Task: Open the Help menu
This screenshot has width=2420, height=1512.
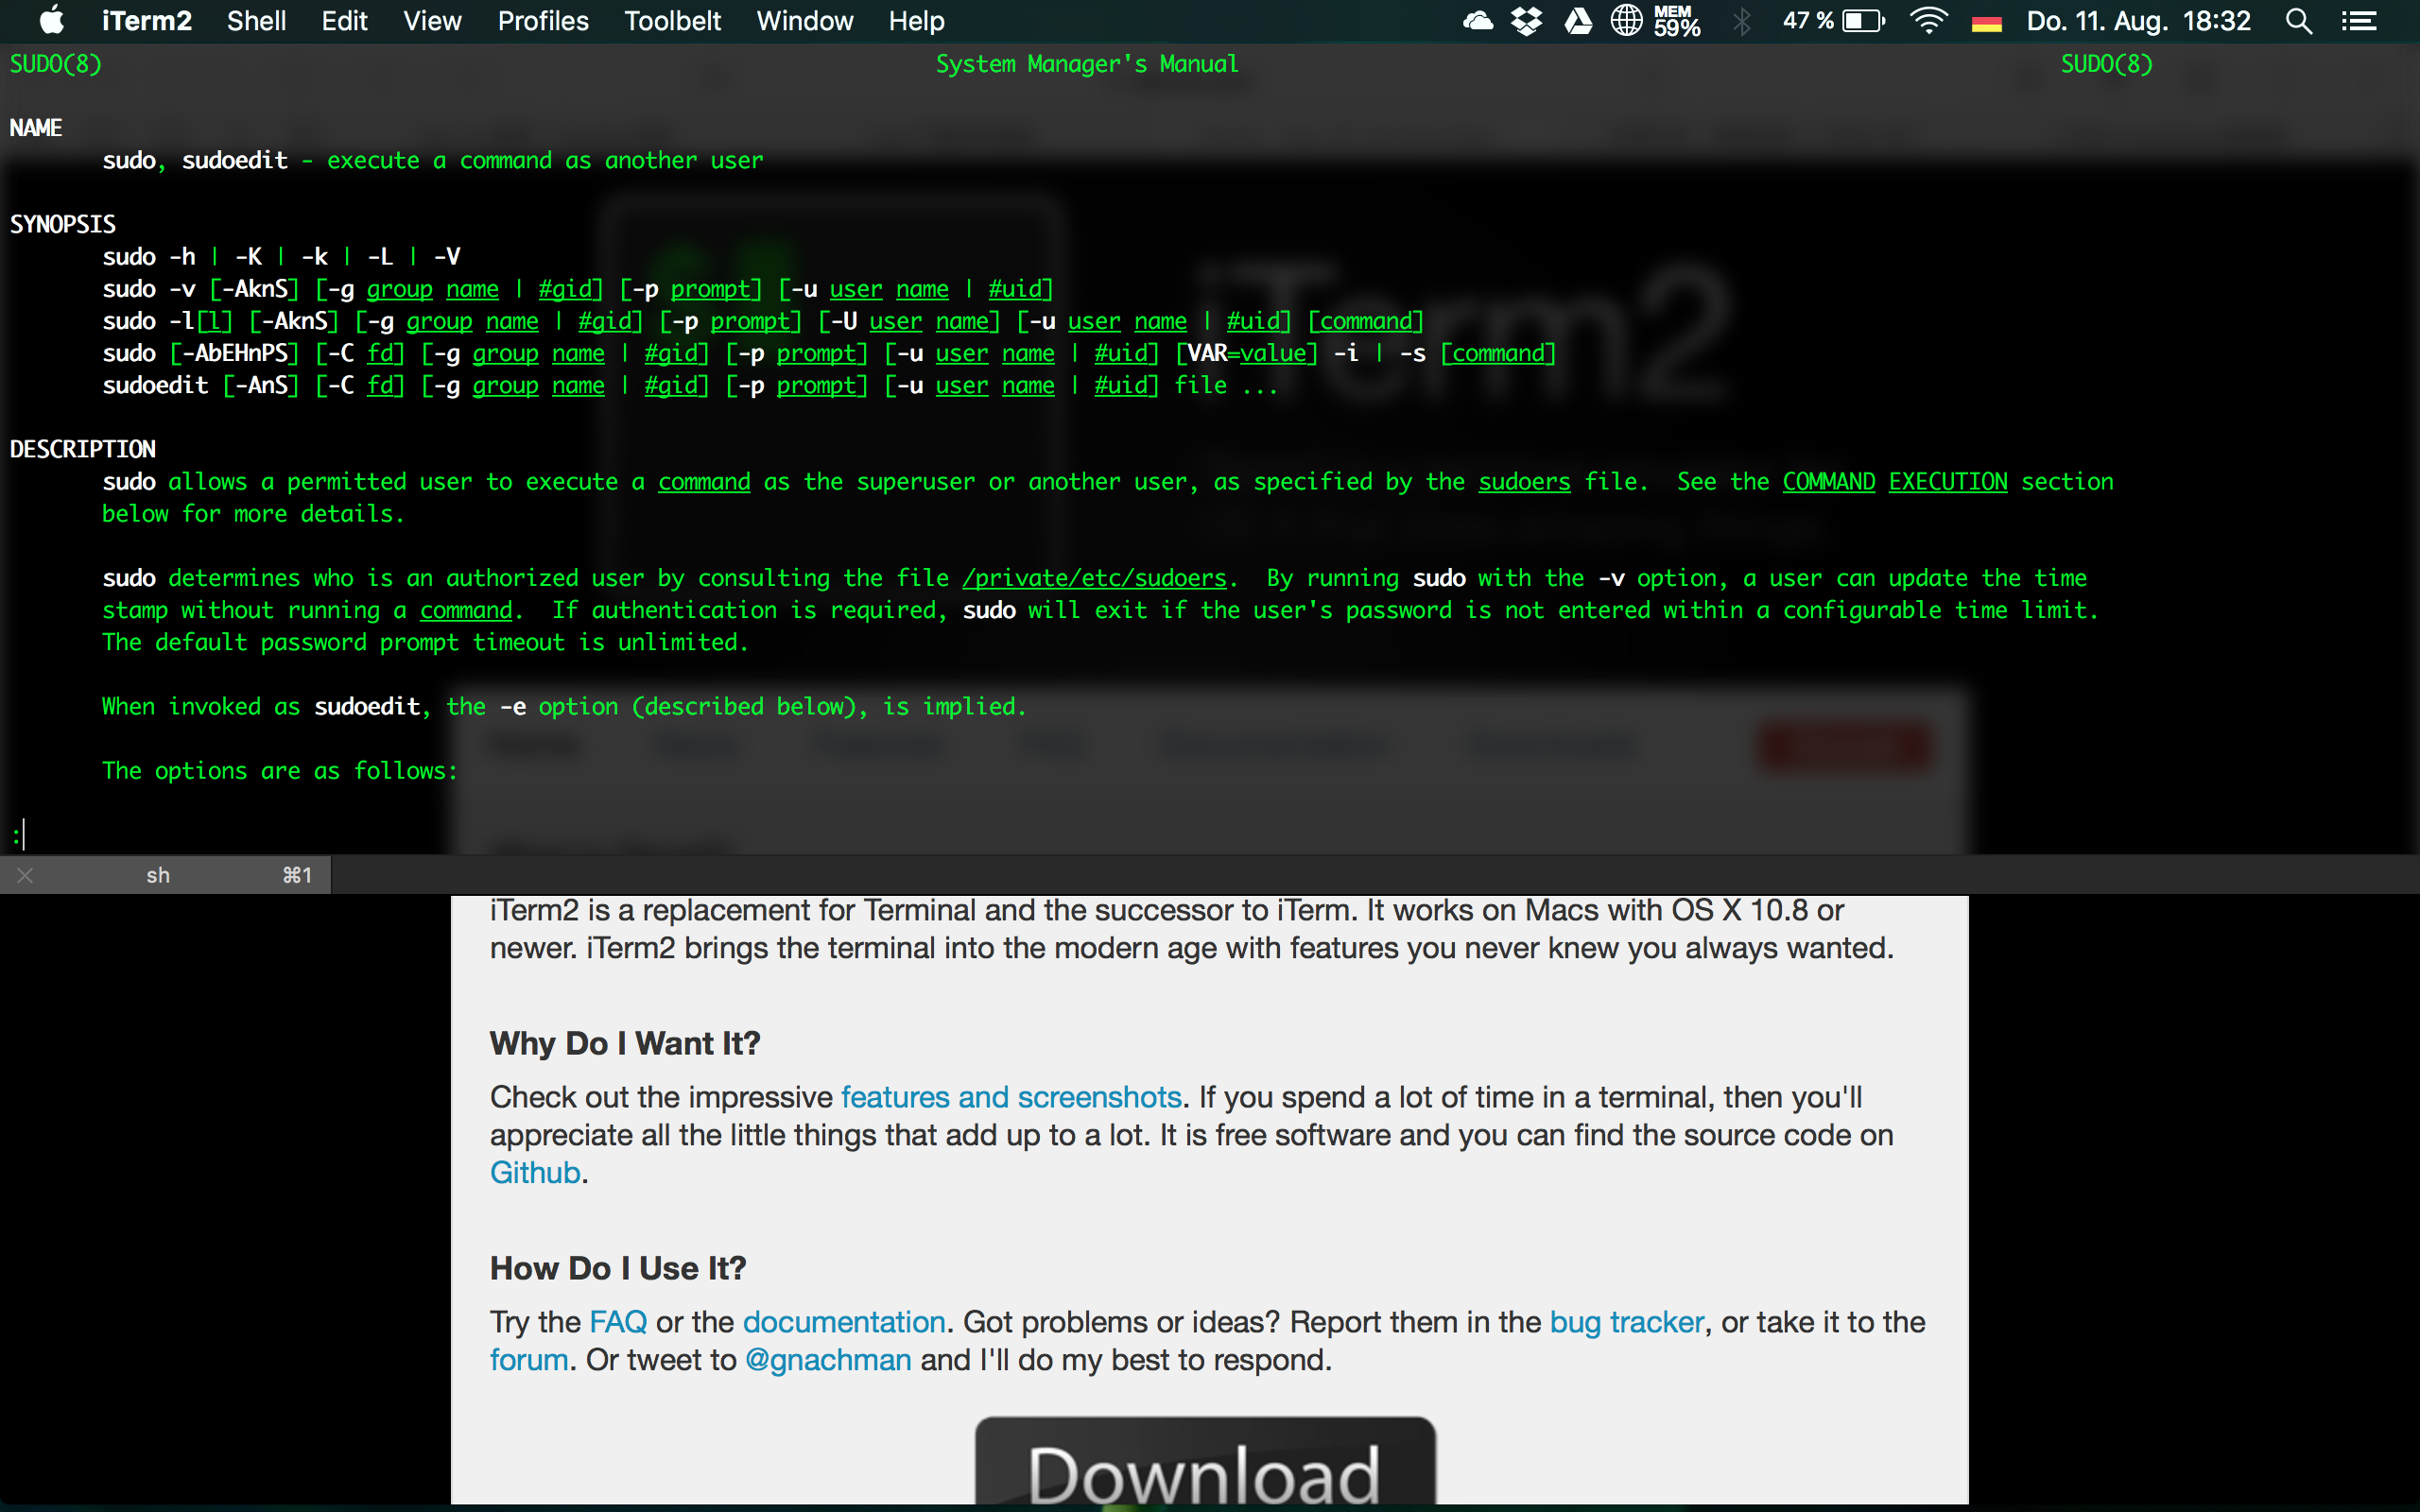Action: (x=916, y=21)
